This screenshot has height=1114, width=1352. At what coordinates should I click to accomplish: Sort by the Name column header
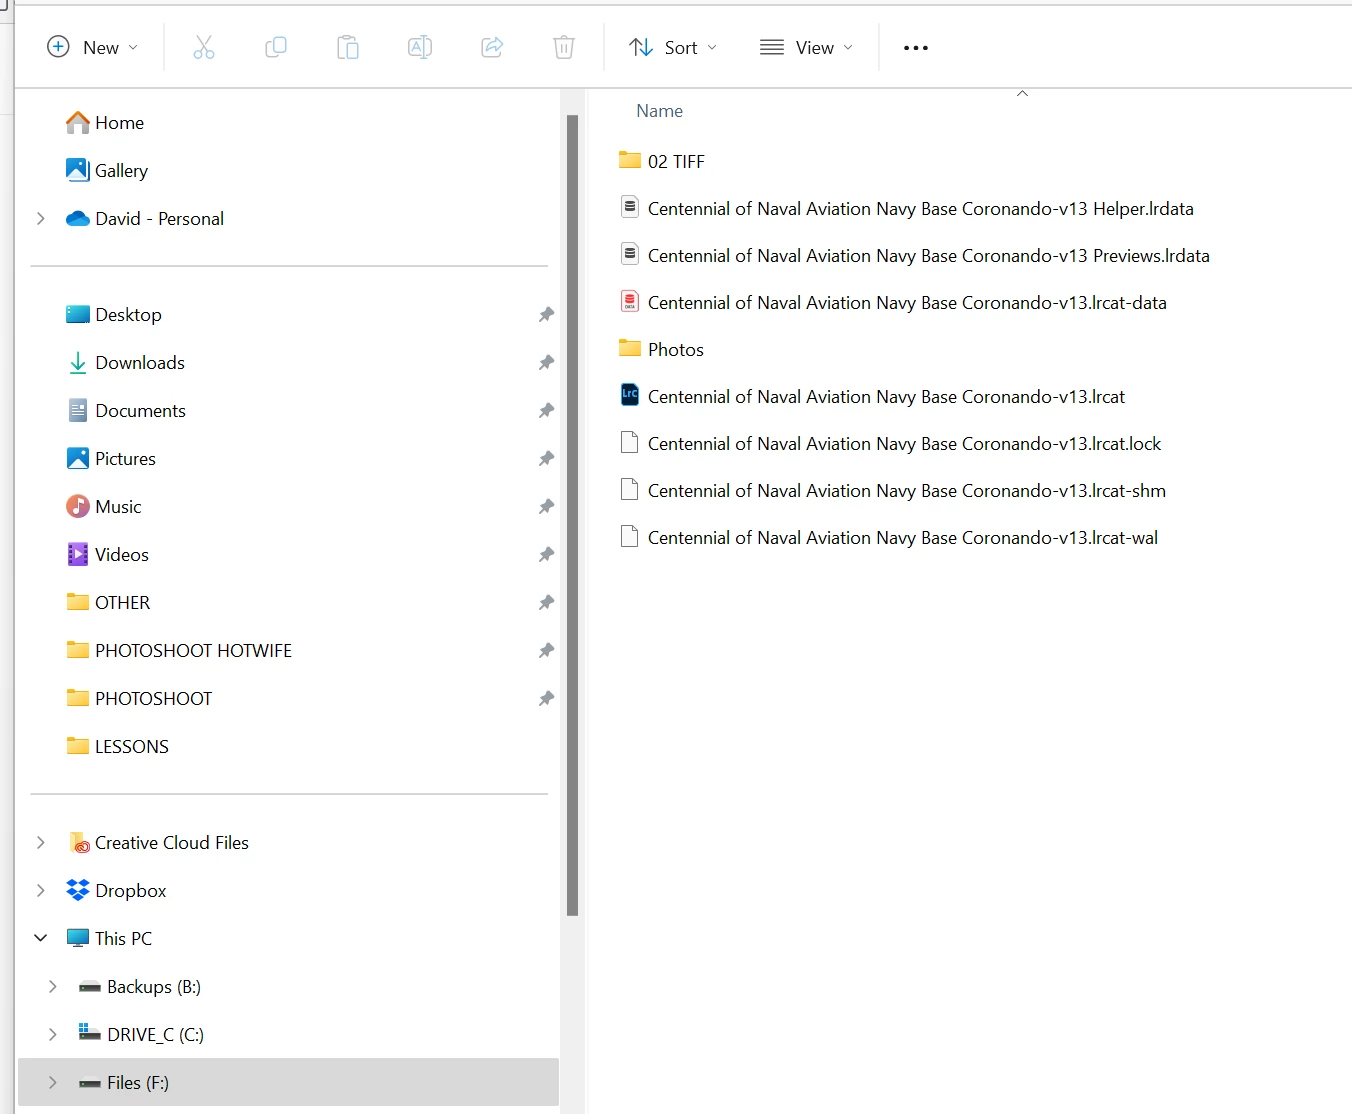tap(659, 111)
